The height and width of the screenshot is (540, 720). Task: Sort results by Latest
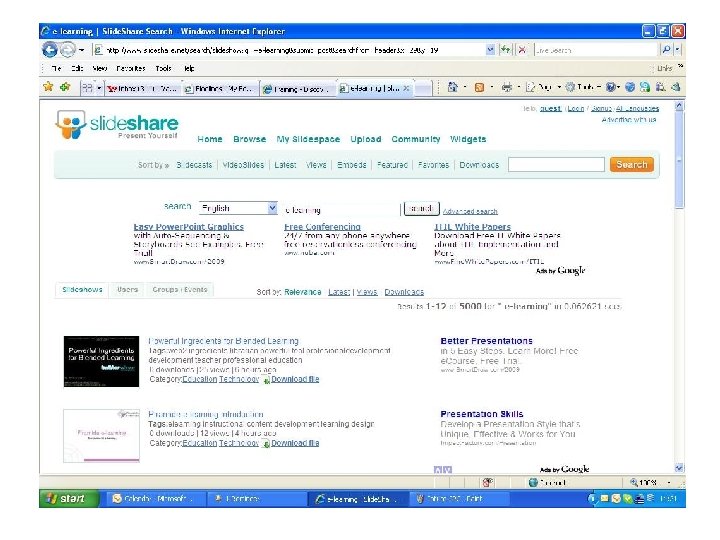pyautogui.click(x=339, y=292)
